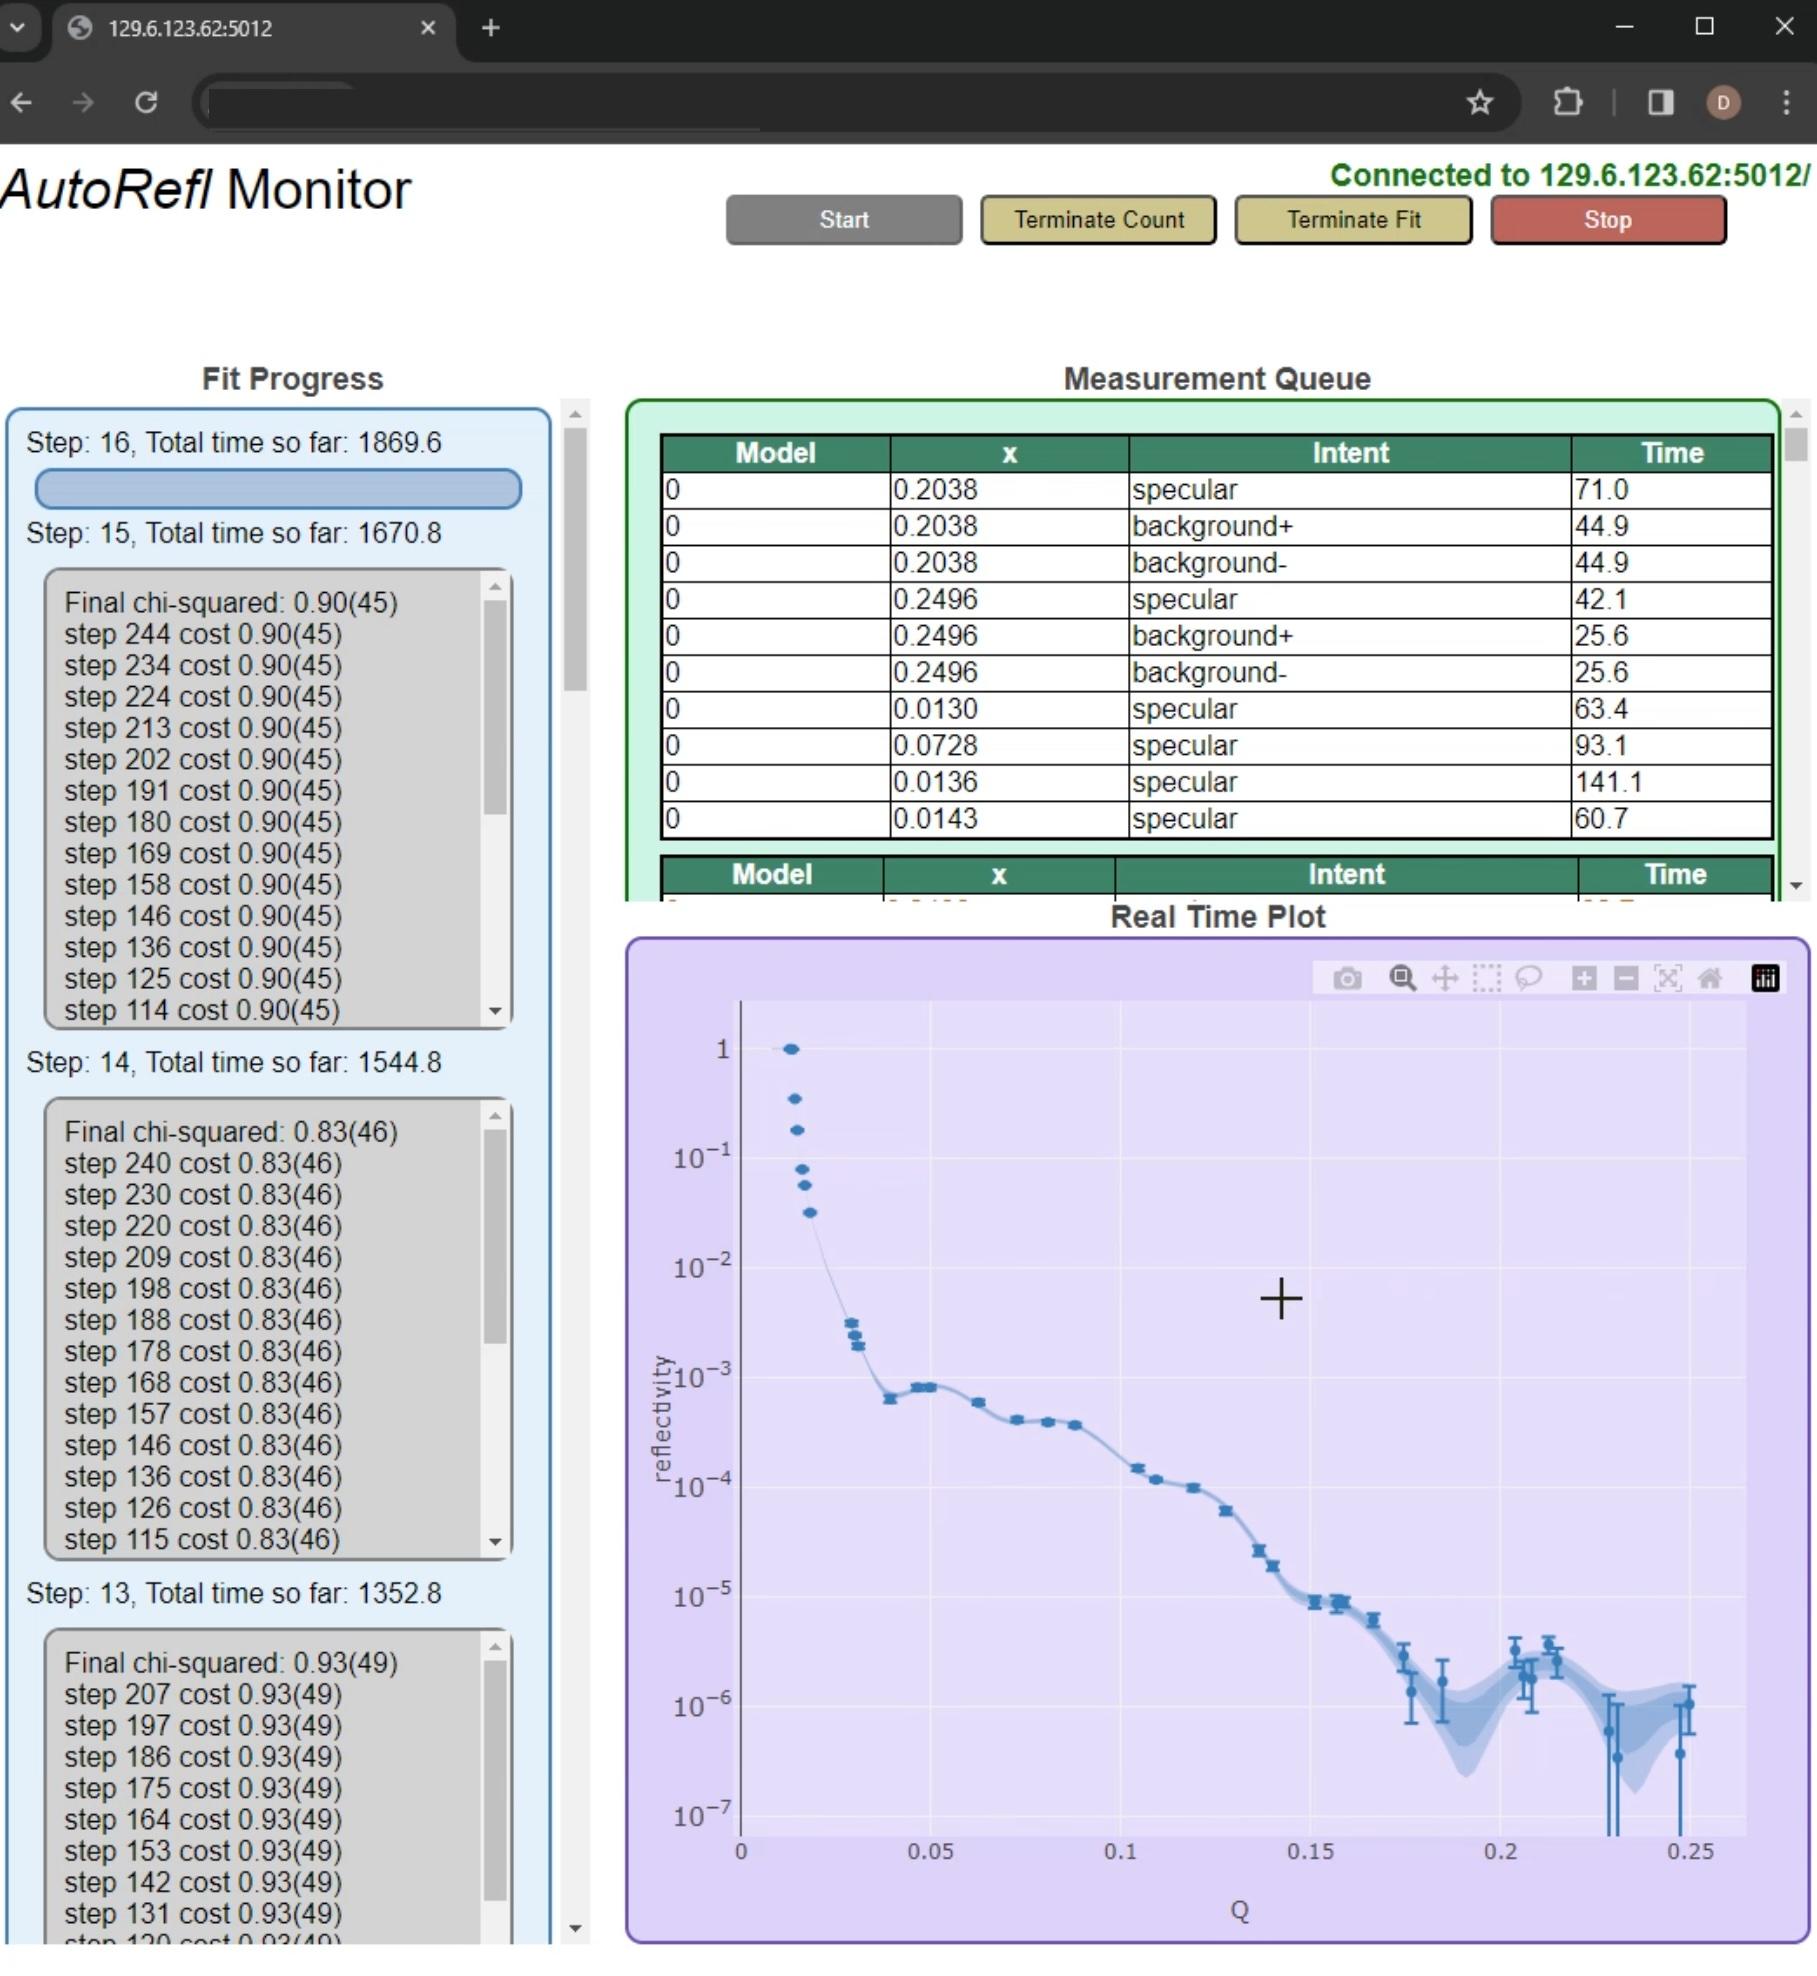Zoom in on the plot with plus icon
The height and width of the screenshot is (1976, 1817).
(x=1584, y=978)
